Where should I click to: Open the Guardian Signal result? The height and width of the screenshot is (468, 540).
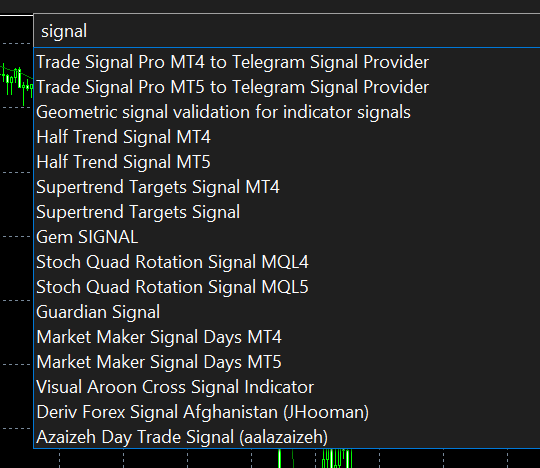287,312
